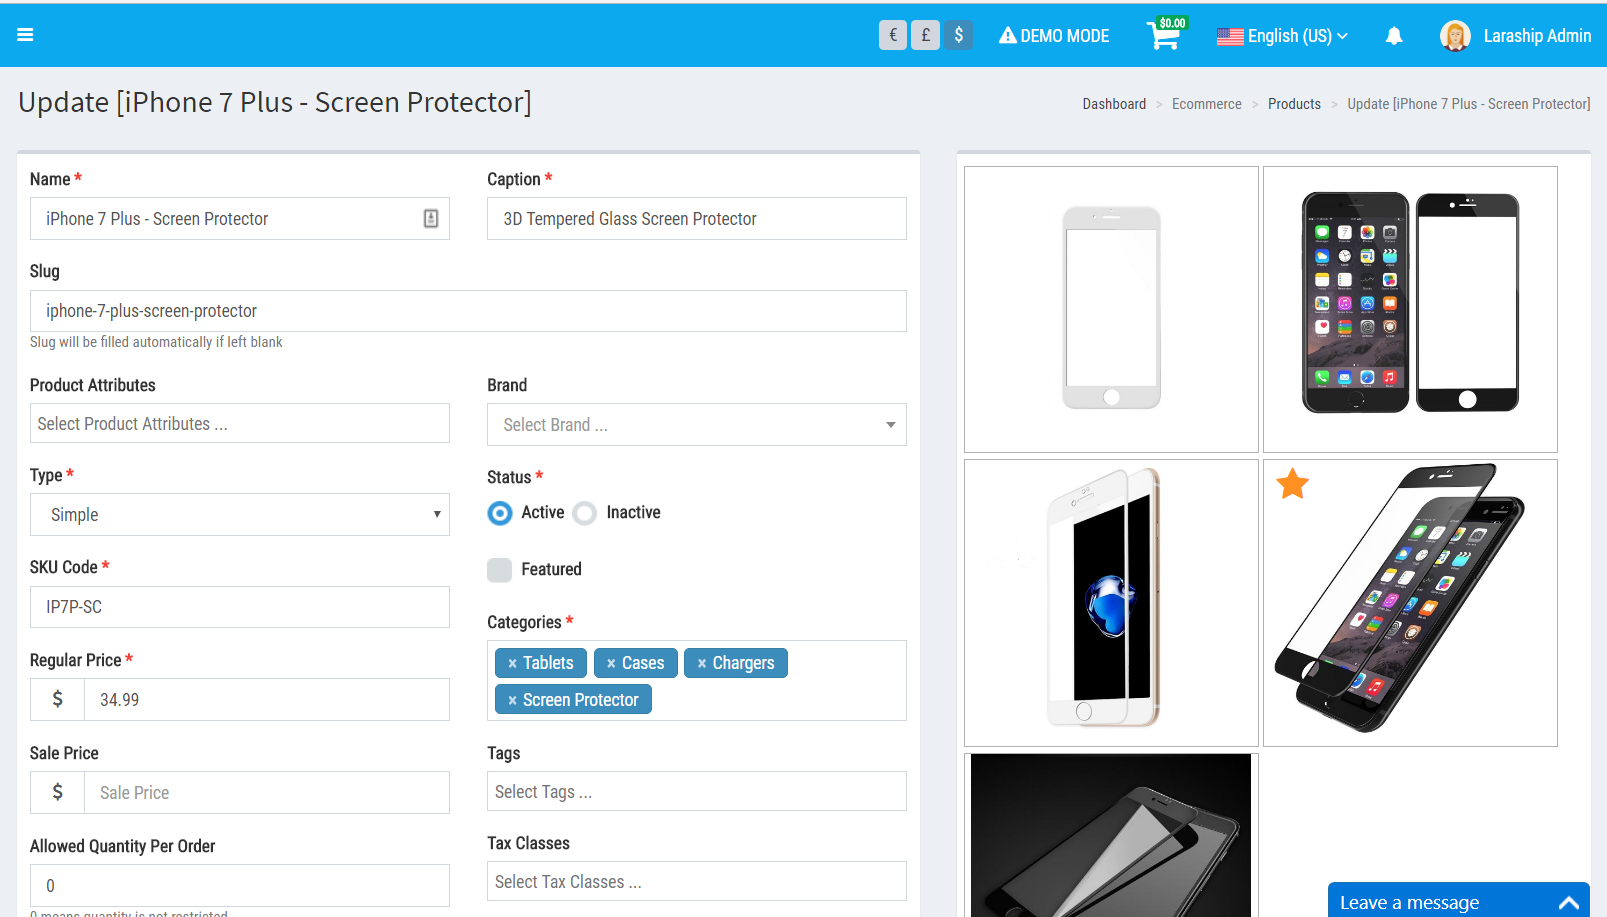Remove the Chargers category tag

(702, 664)
